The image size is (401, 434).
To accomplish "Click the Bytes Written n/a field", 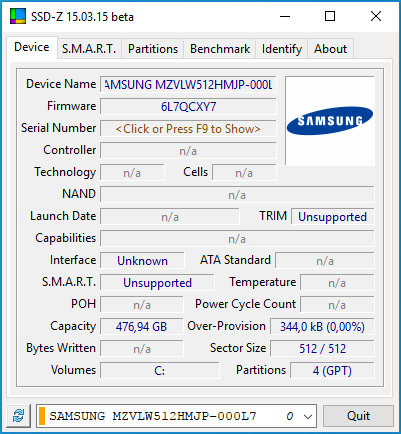I will click(x=142, y=349).
